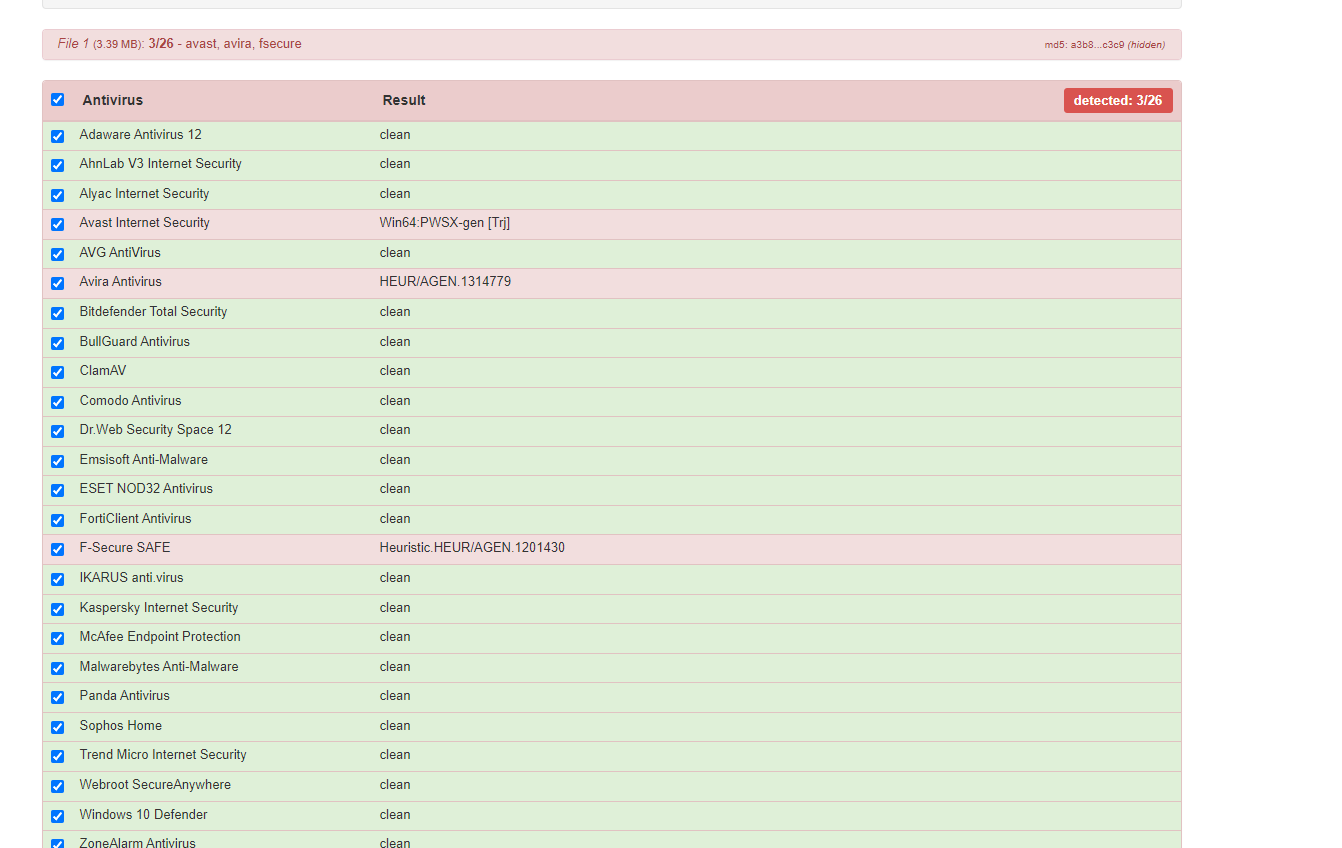Uncheck the Bitdefender Total Security checkbox

click(x=57, y=313)
